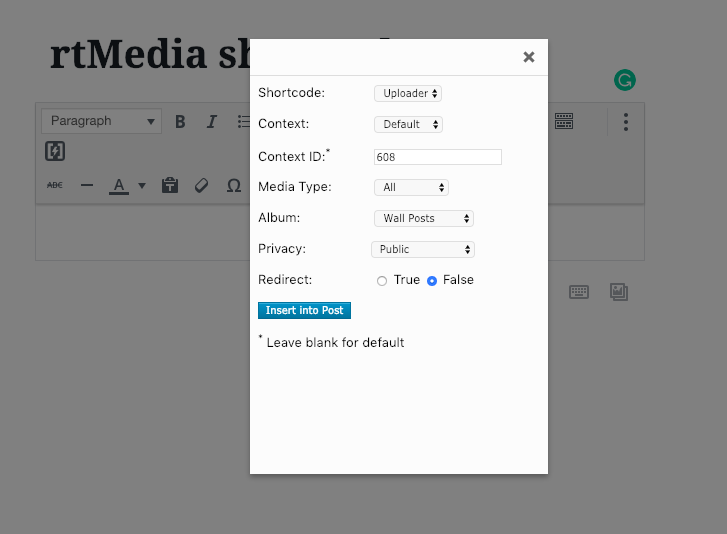Viewport: 727px width, 534px height.
Task: Open the Paragraph format dropdown
Action: click(x=101, y=121)
